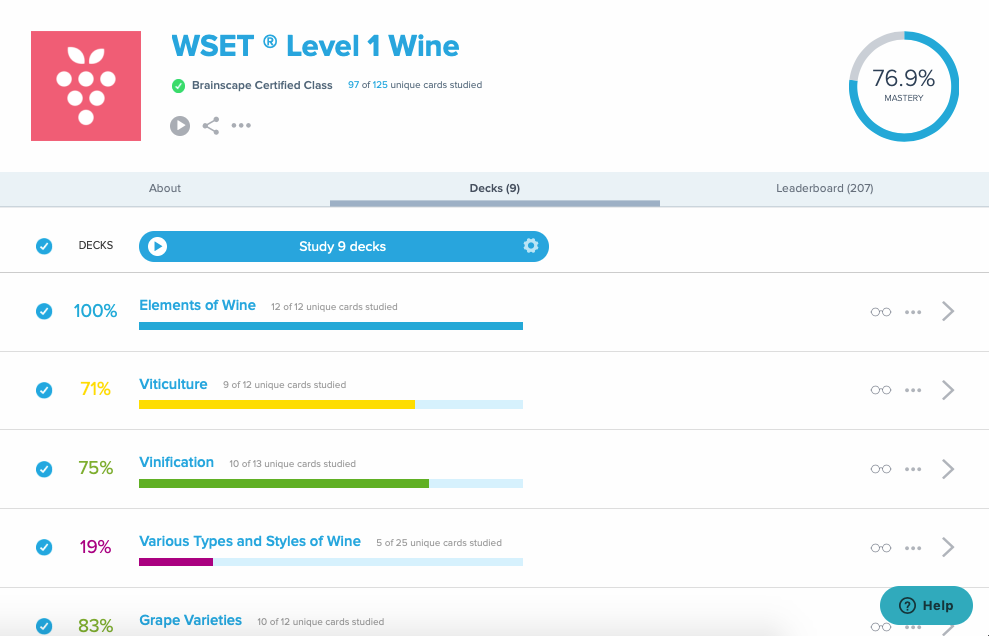This screenshot has width=989, height=636.
Task: Play the class preview audio icon
Action: 179,125
